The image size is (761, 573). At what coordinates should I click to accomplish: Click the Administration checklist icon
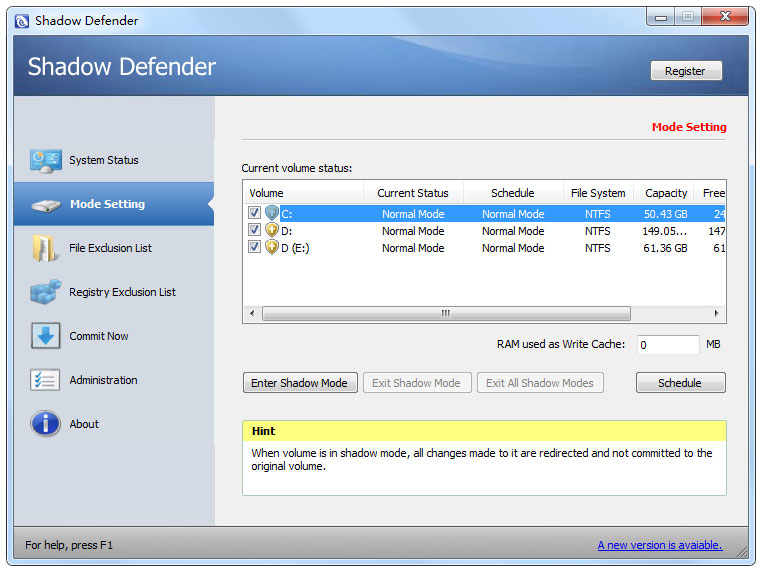tap(45, 380)
